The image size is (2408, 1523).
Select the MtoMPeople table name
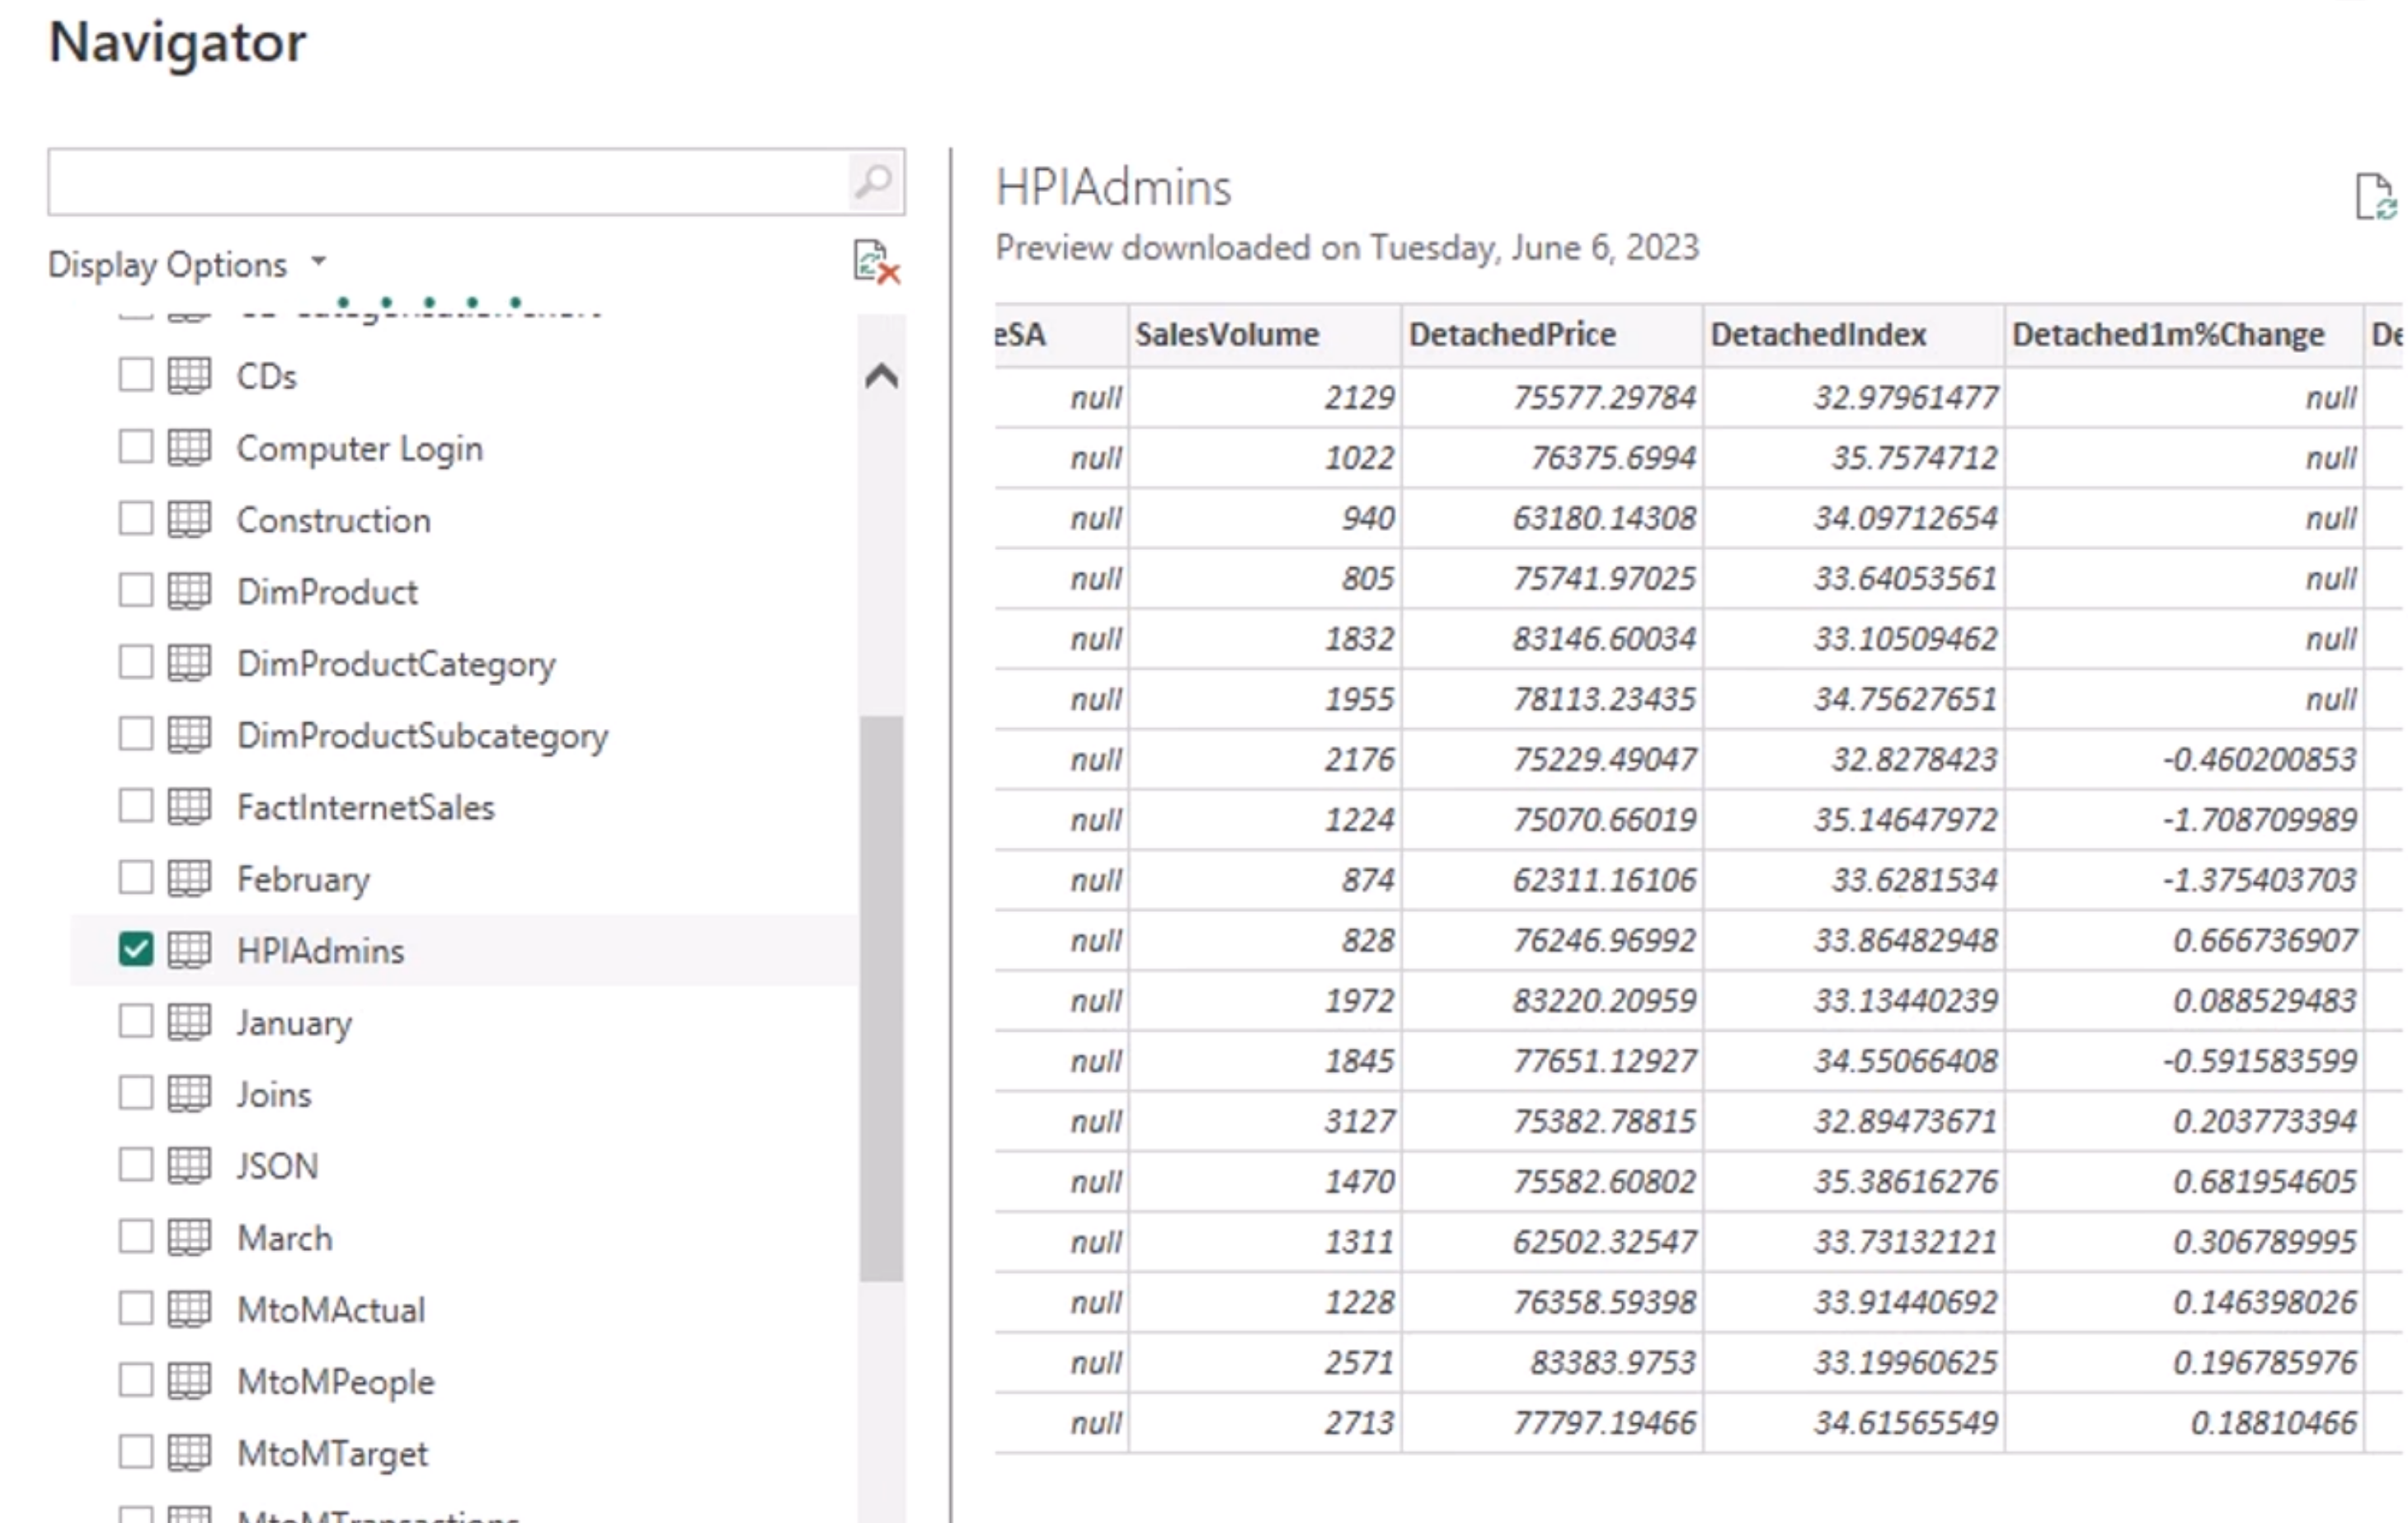tap(336, 1382)
